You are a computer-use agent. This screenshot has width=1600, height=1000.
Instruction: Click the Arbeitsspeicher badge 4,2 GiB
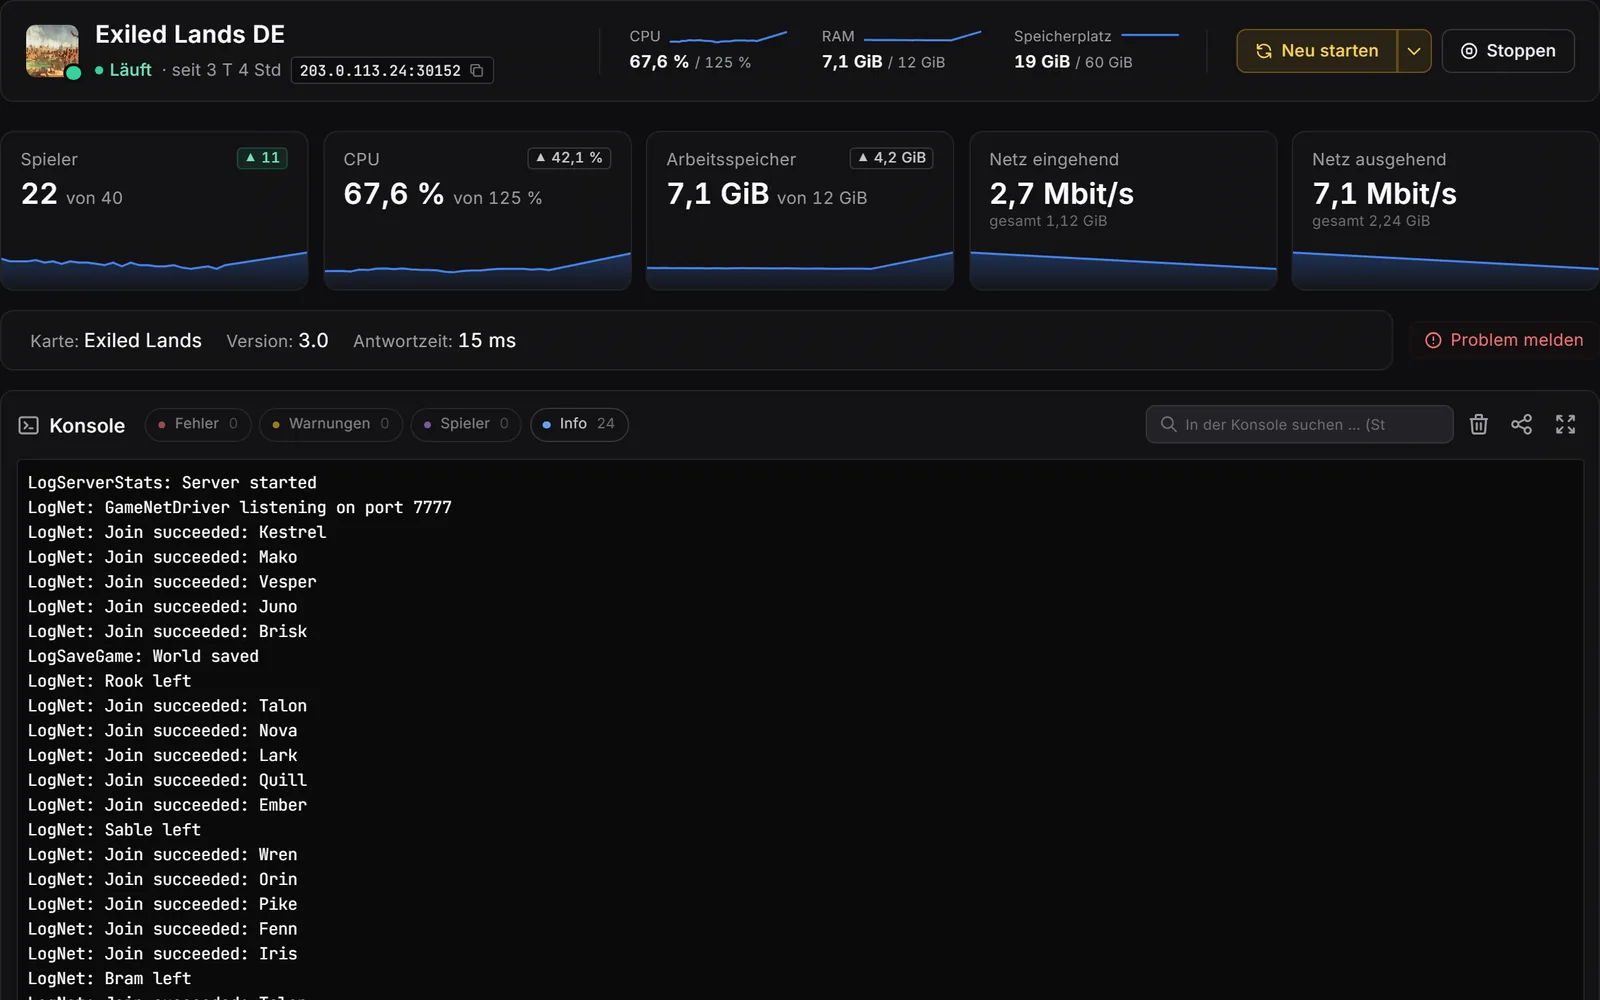(891, 158)
